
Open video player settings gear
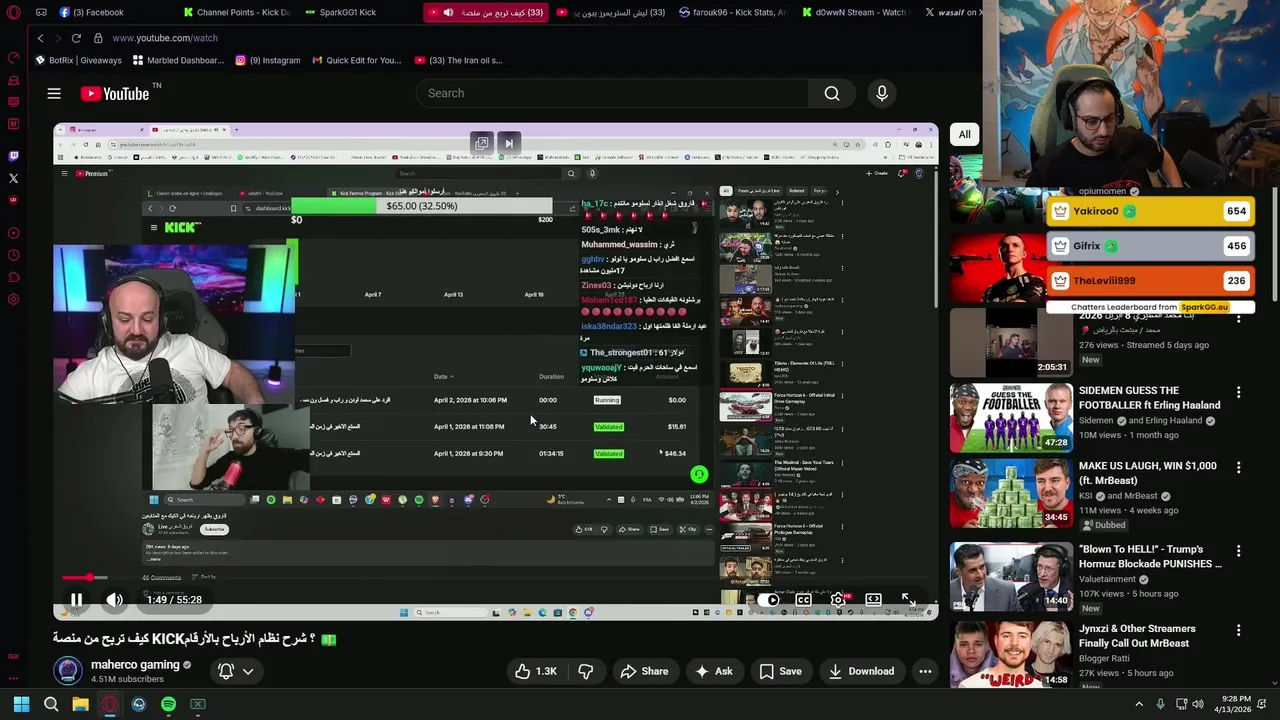click(838, 600)
